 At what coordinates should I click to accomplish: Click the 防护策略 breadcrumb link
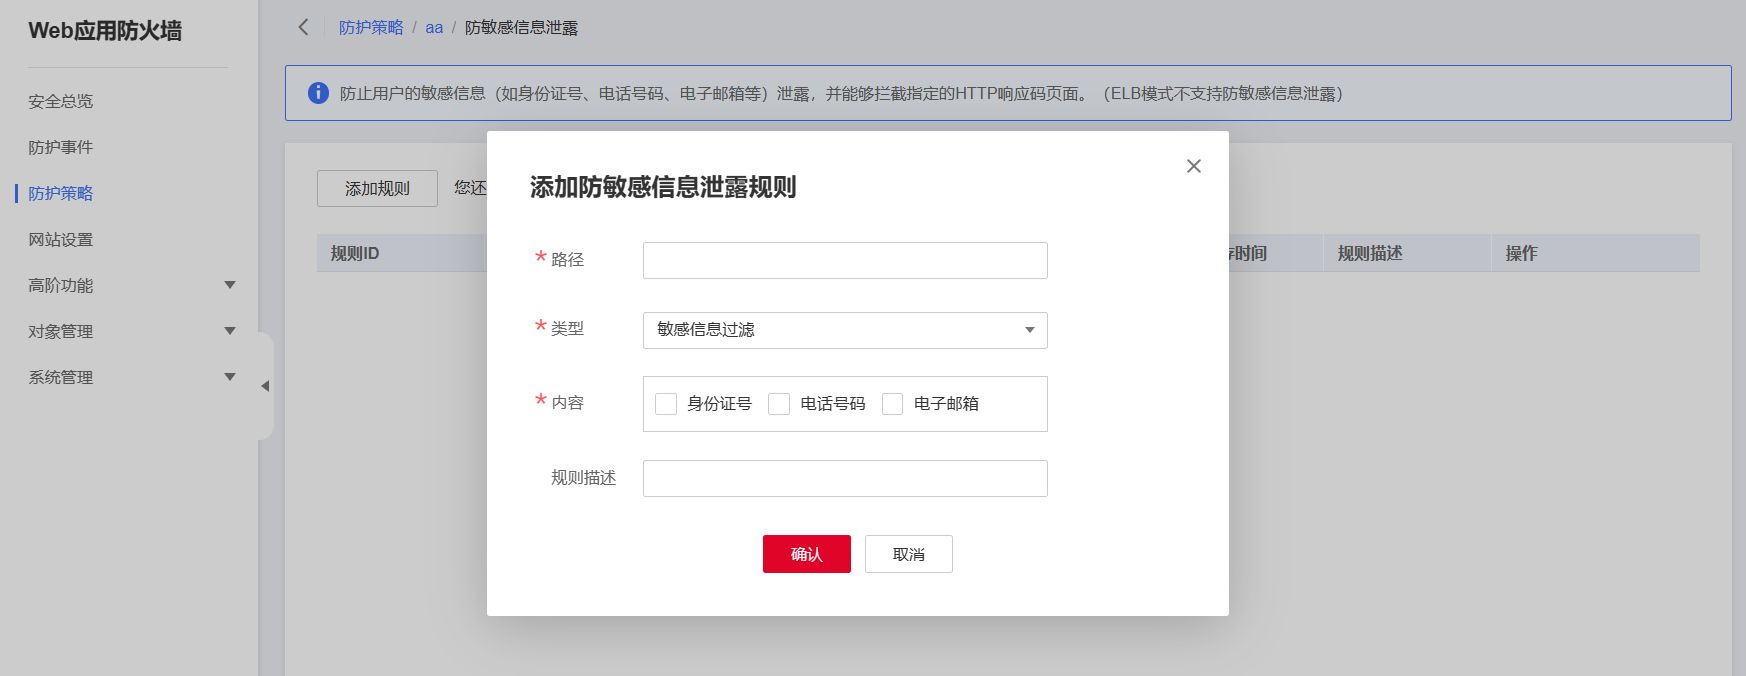[x=371, y=28]
